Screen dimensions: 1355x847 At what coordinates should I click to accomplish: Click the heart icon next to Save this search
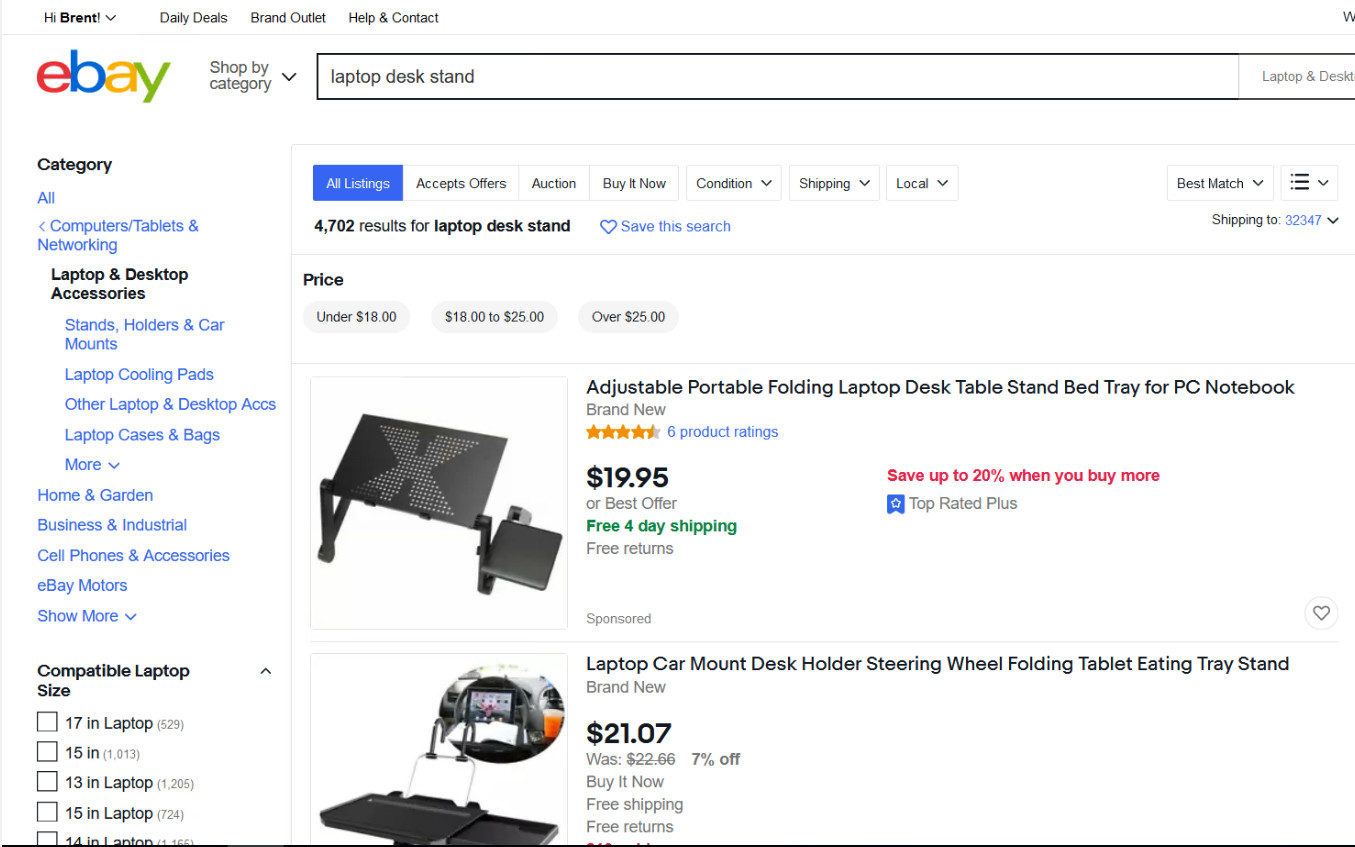coord(608,226)
